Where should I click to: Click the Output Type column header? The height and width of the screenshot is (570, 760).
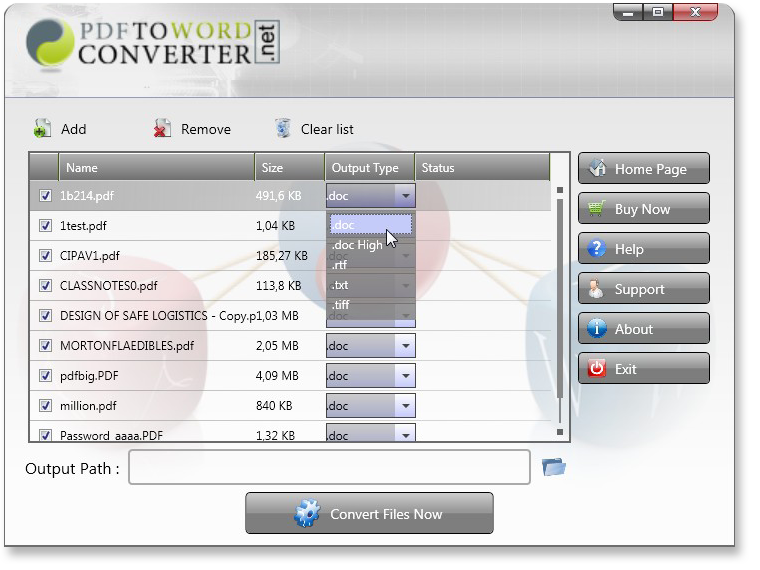coord(369,168)
